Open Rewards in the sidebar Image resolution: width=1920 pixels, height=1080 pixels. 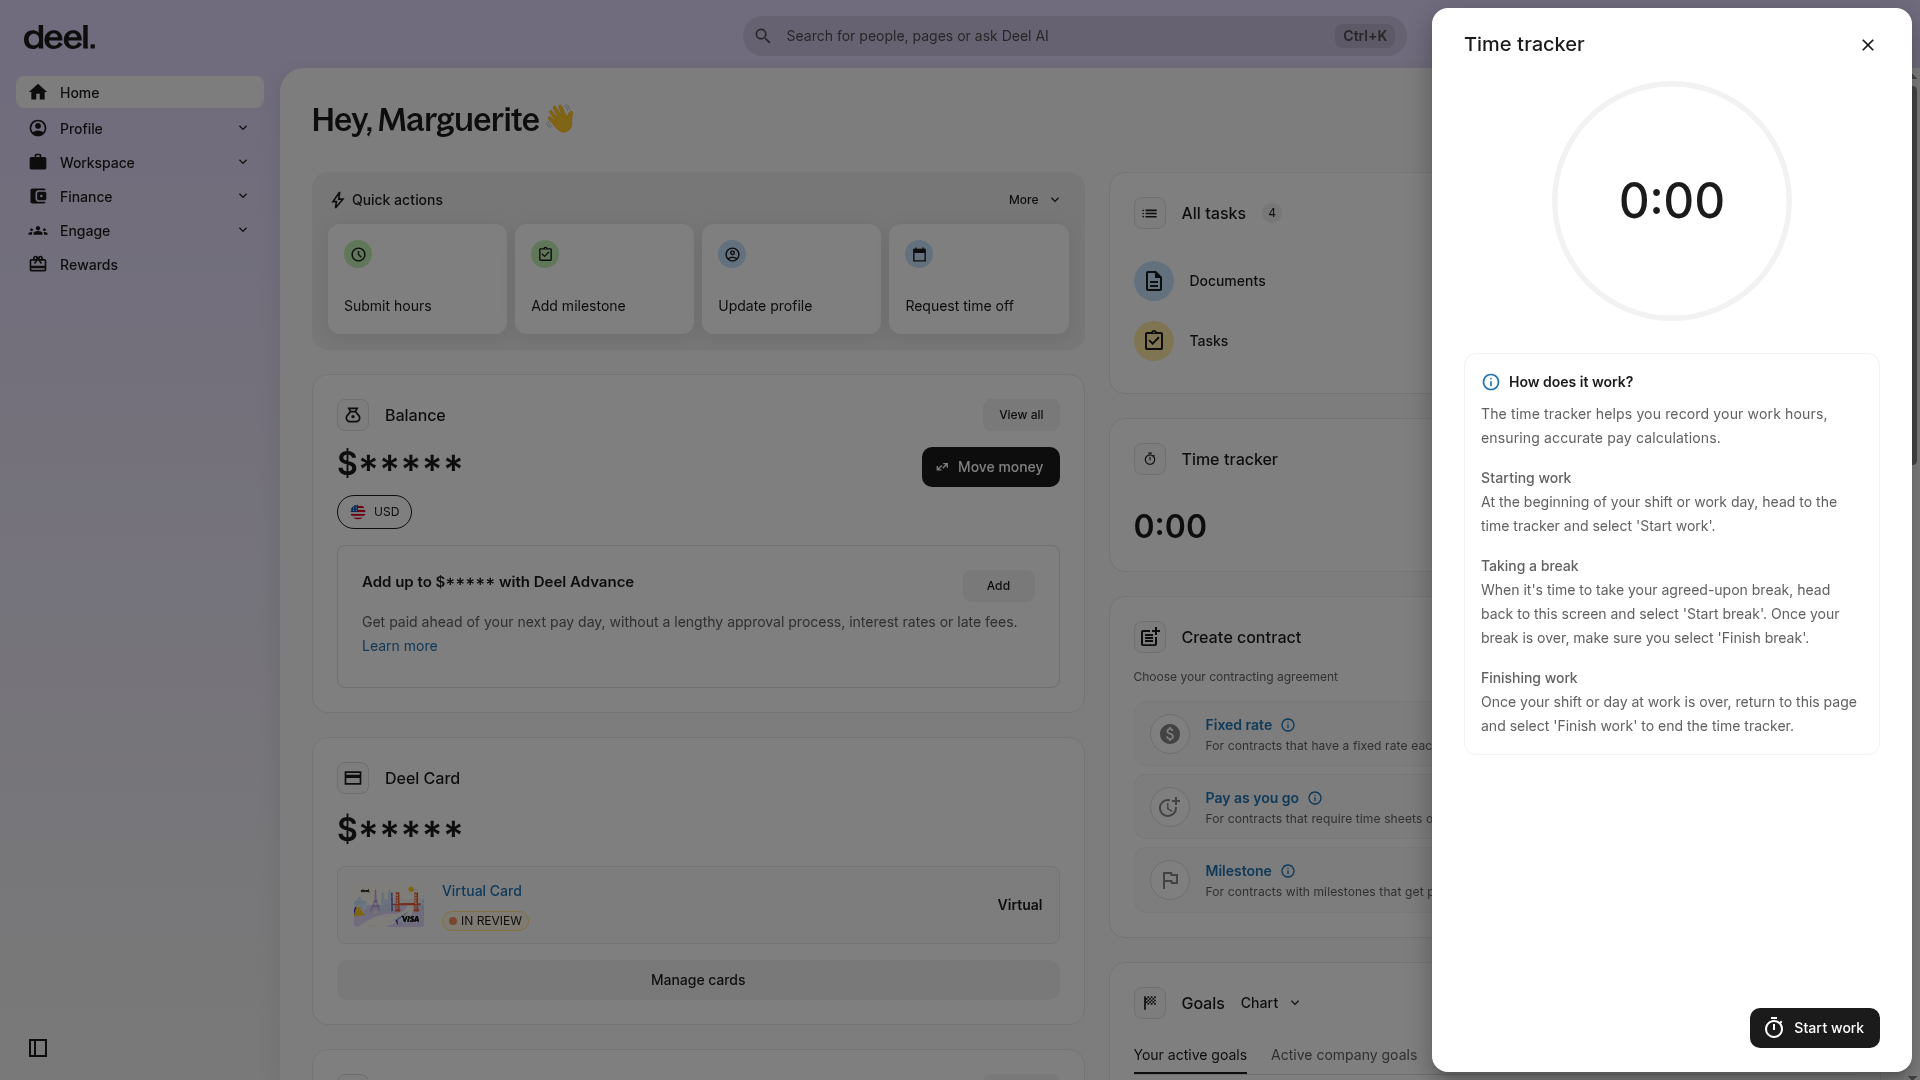coord(140,264)
